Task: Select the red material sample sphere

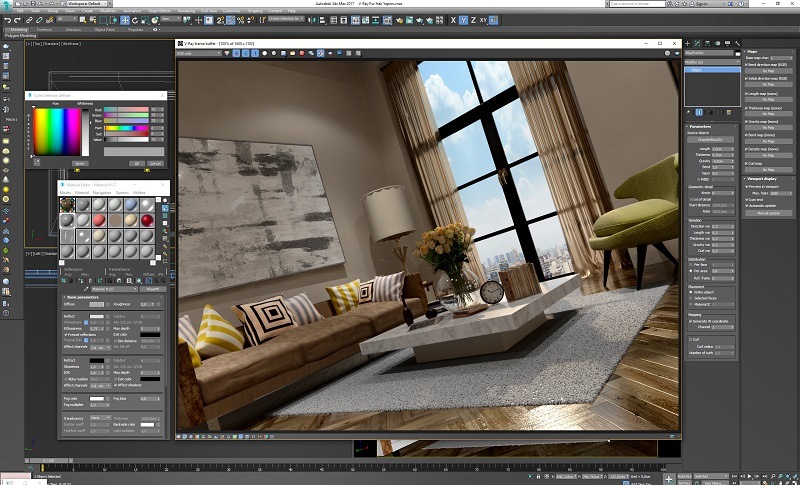Action: click(x=147, y=220)
